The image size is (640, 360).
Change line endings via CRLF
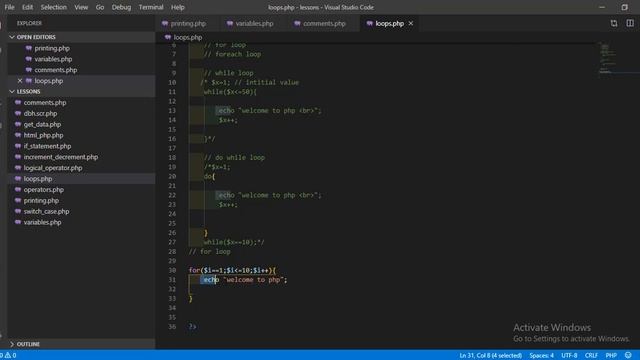tap(591, 356)
